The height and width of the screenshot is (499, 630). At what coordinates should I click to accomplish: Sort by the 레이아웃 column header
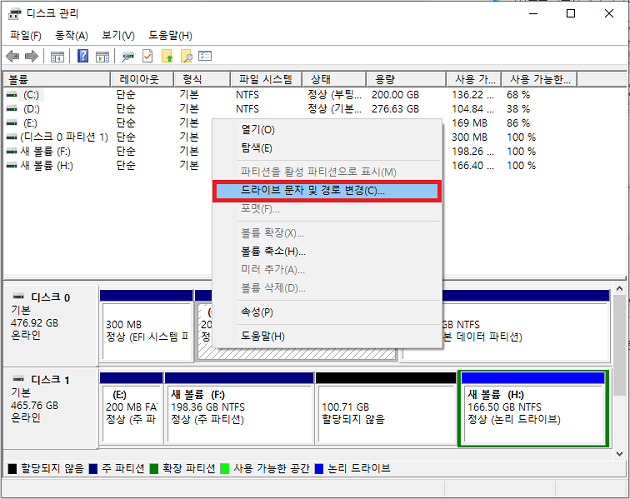click(x=142, y=80)
